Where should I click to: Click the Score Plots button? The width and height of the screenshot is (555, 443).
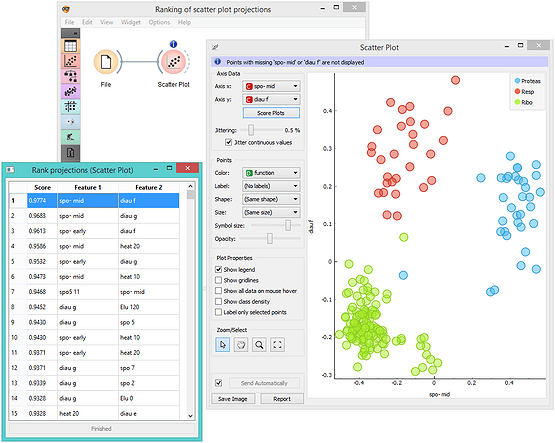click(271, 113)
